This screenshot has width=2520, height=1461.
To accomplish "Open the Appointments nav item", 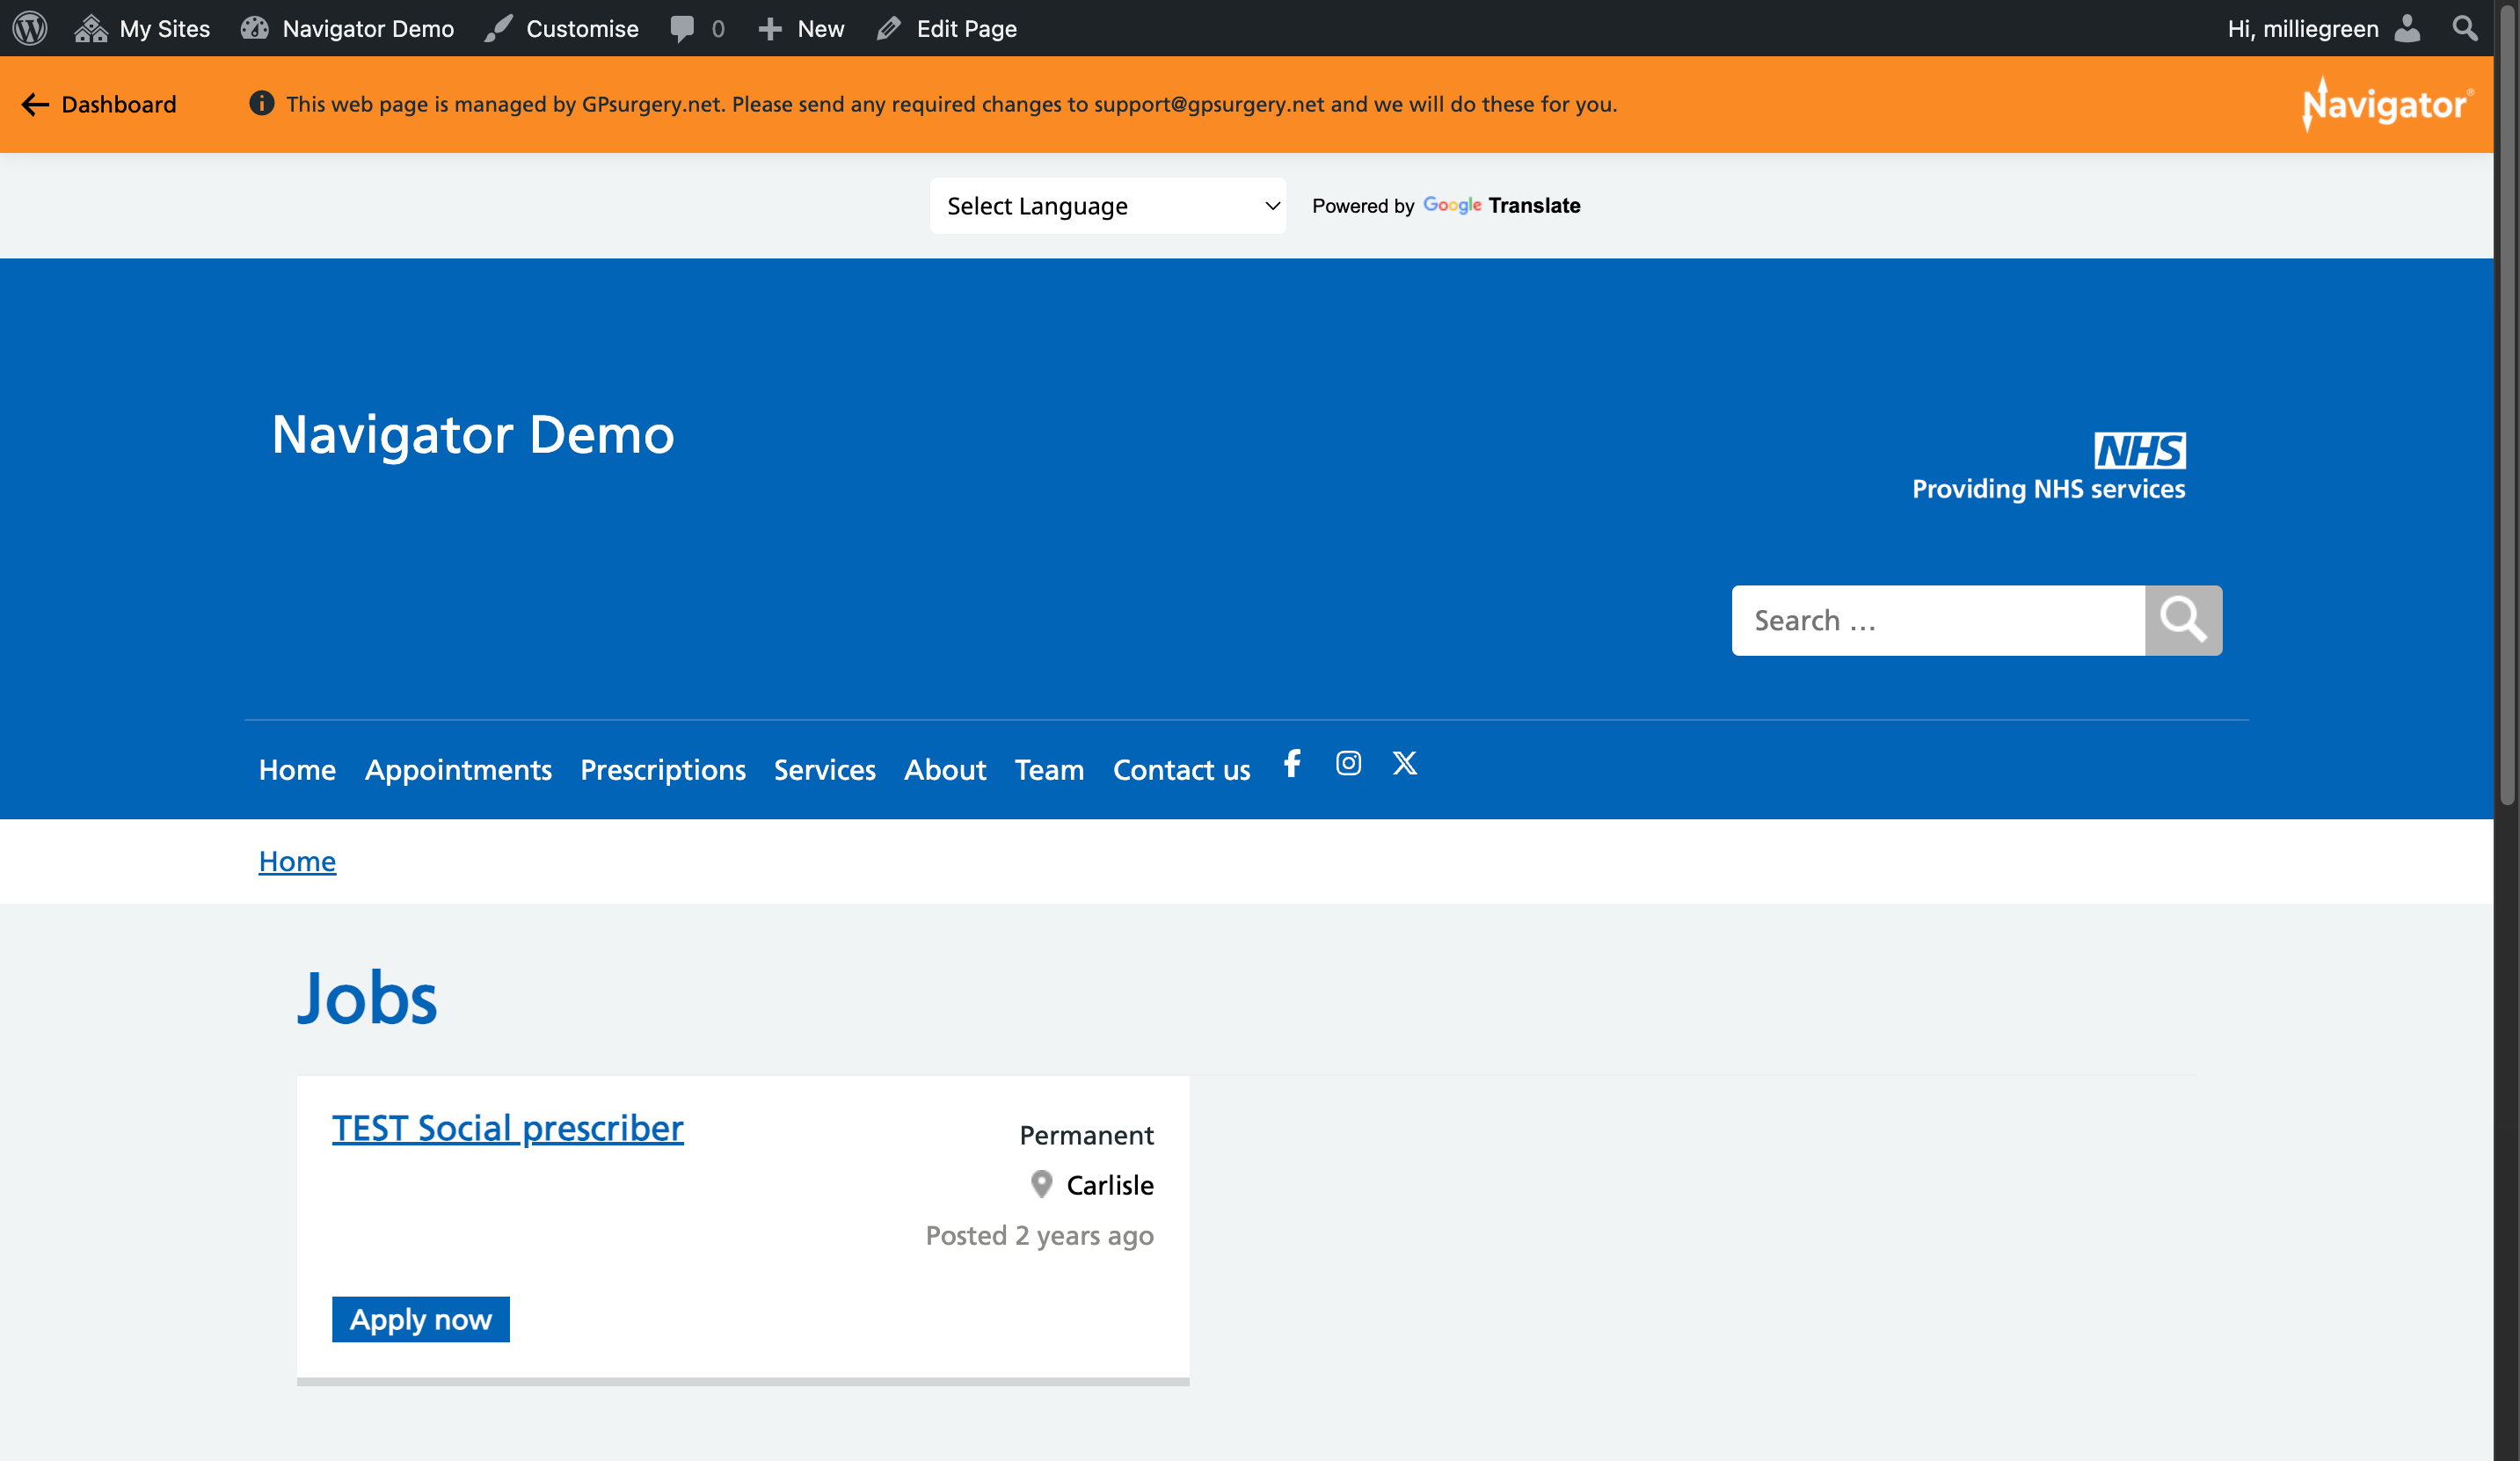I will coord(458,769).
